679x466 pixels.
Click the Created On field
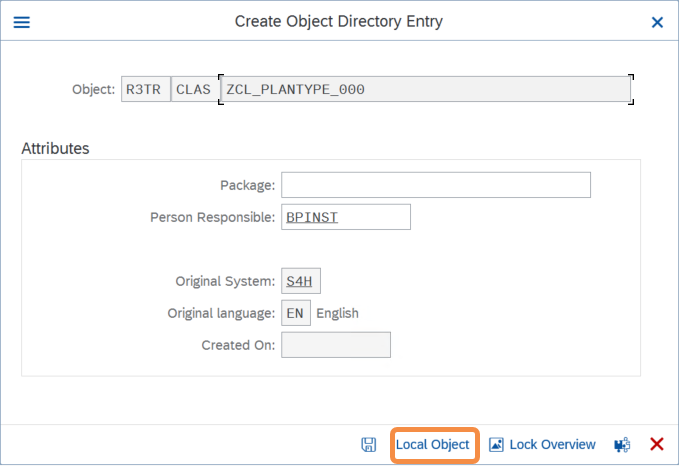coord(336,345)
